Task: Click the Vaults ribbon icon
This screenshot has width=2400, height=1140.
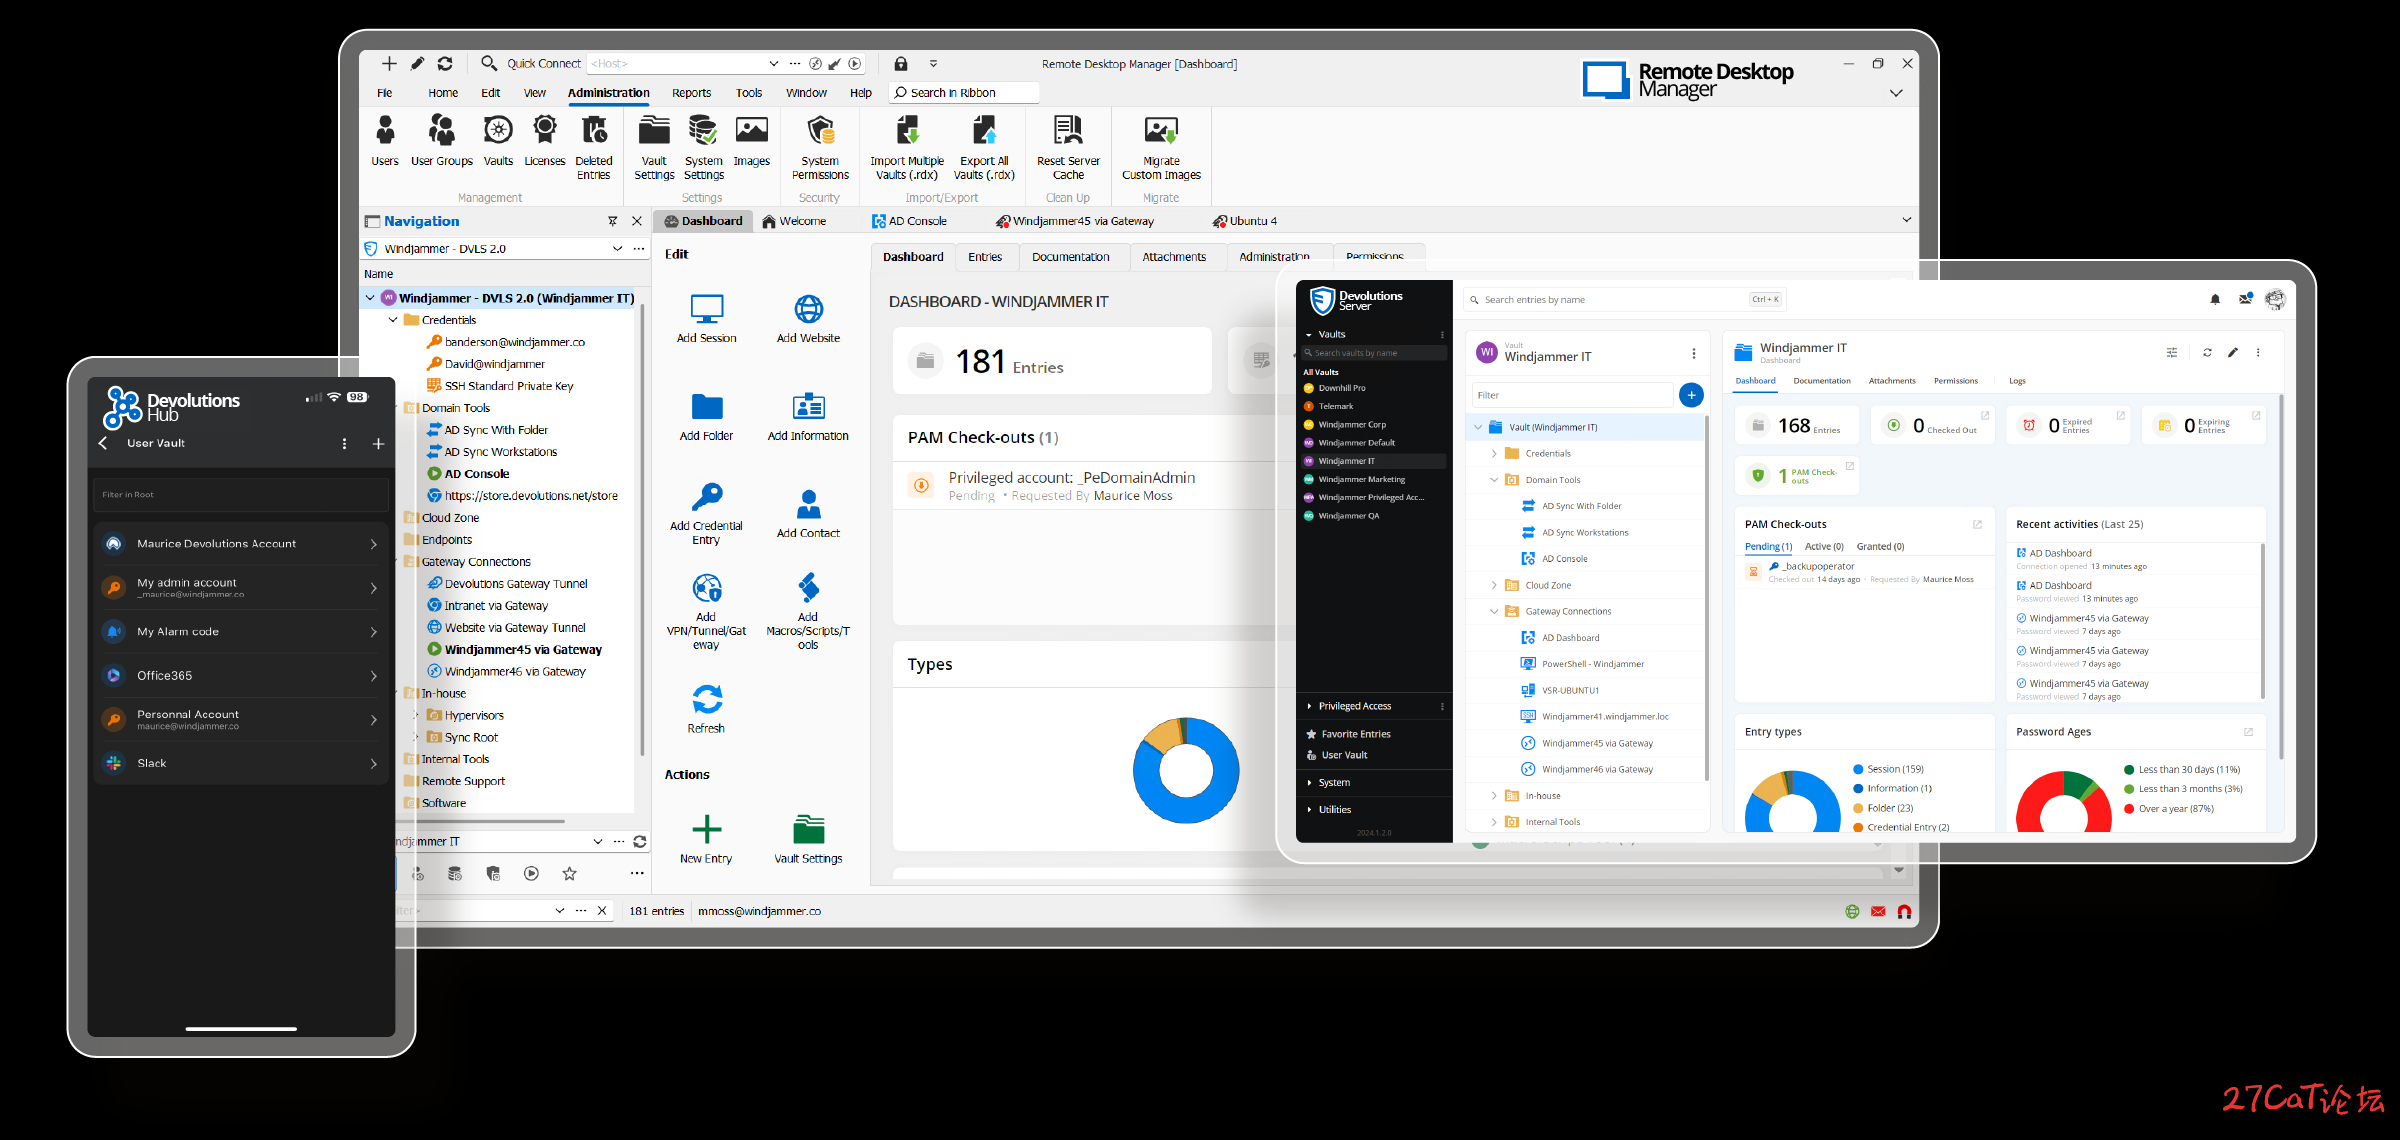Action: tap(498, 140)
